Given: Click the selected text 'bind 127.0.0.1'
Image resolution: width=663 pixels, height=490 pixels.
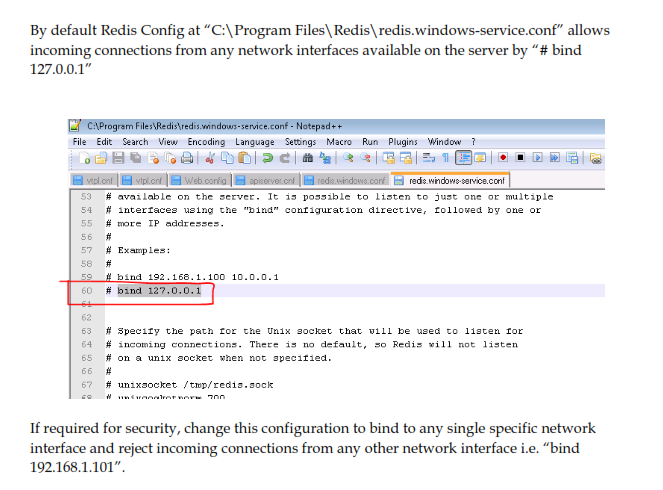Looking at the screenshot, I should coord(159,290).
